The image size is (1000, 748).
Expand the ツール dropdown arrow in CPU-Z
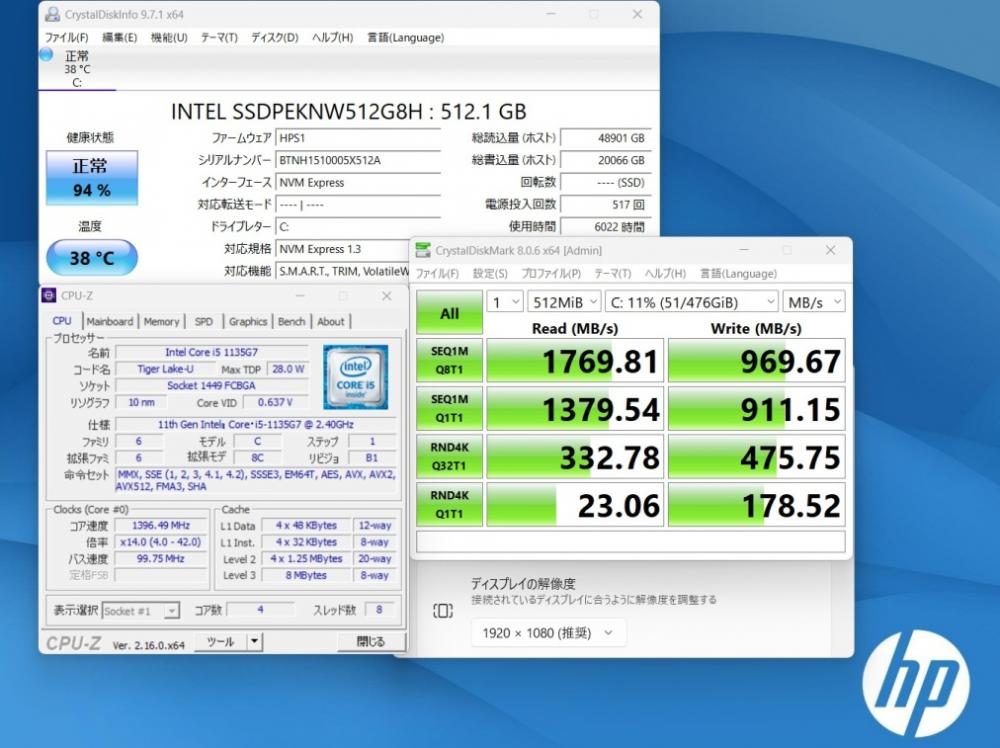254,642
